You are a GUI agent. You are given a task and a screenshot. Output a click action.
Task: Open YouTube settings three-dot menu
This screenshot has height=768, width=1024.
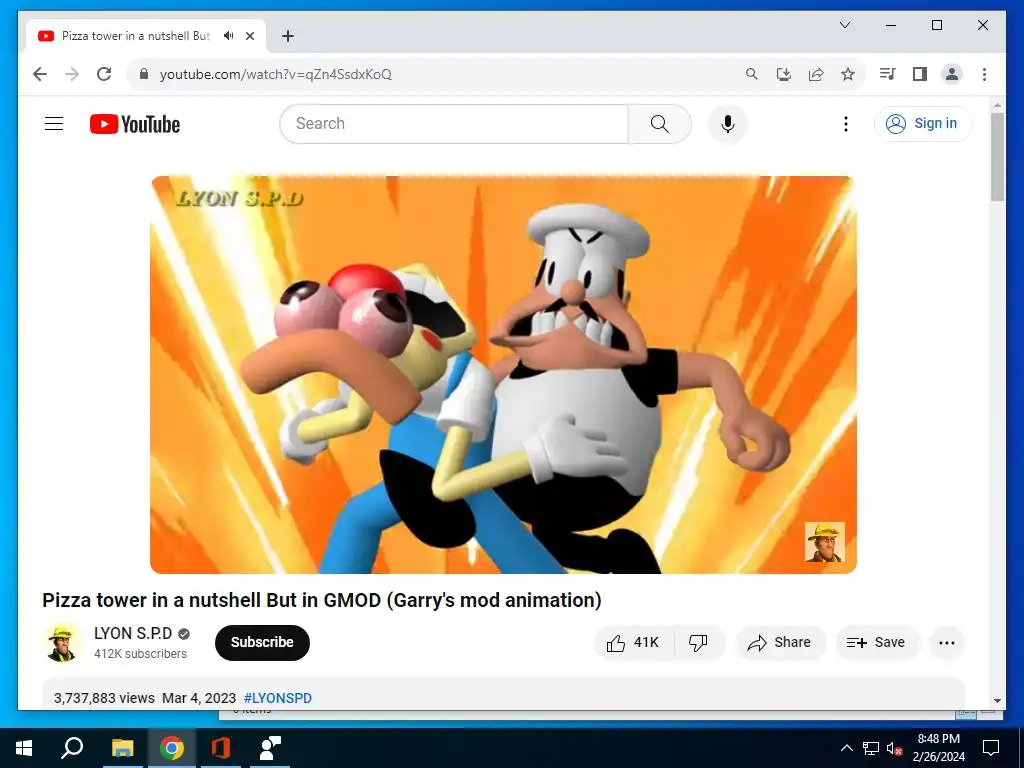846,123
